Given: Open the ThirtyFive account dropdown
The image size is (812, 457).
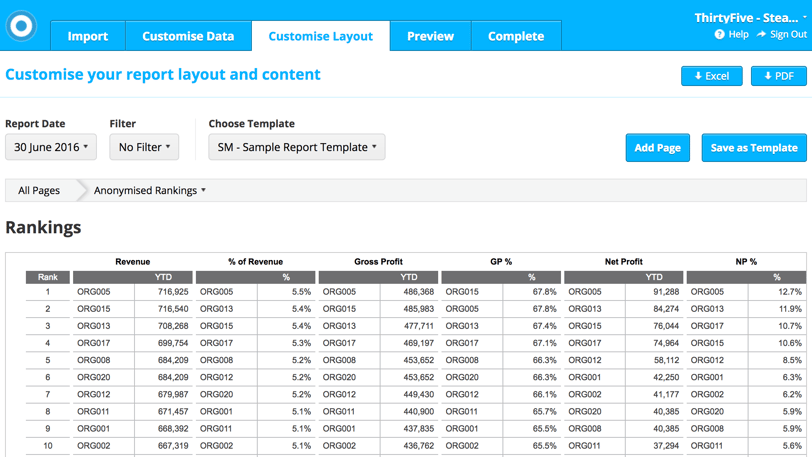Looking at the screenshot, I should coord(750,18).
